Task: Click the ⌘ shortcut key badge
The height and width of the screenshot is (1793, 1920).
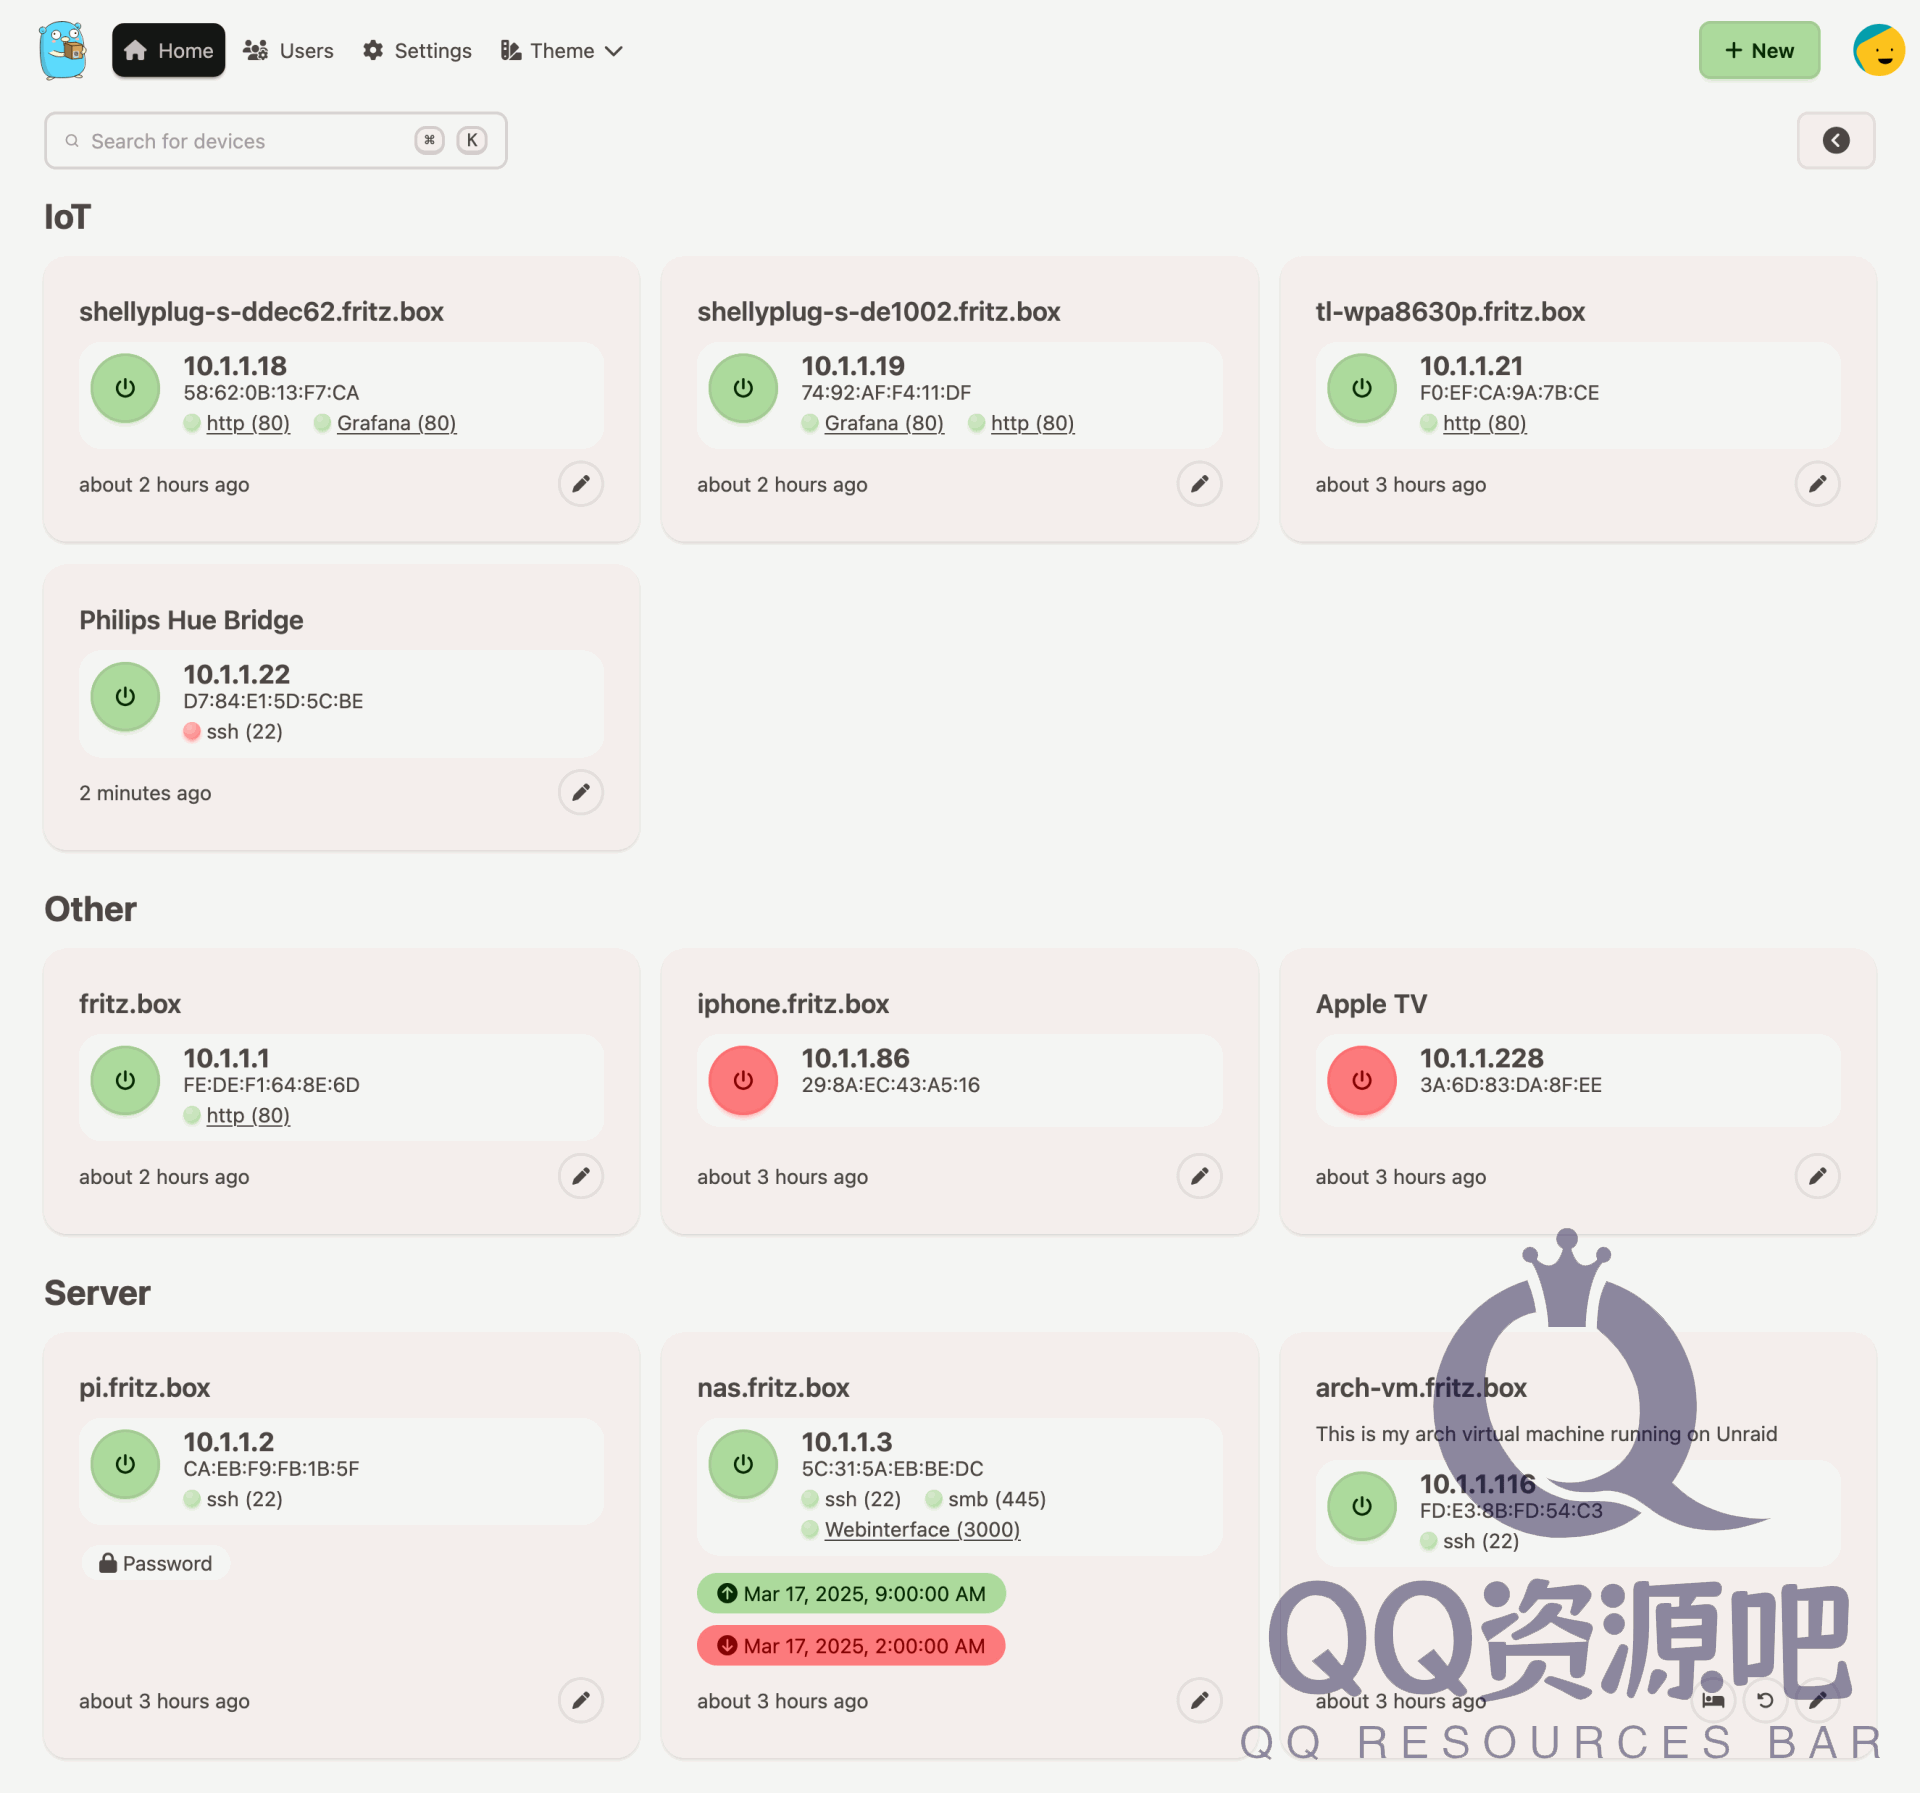Action: tap(429, 140)
